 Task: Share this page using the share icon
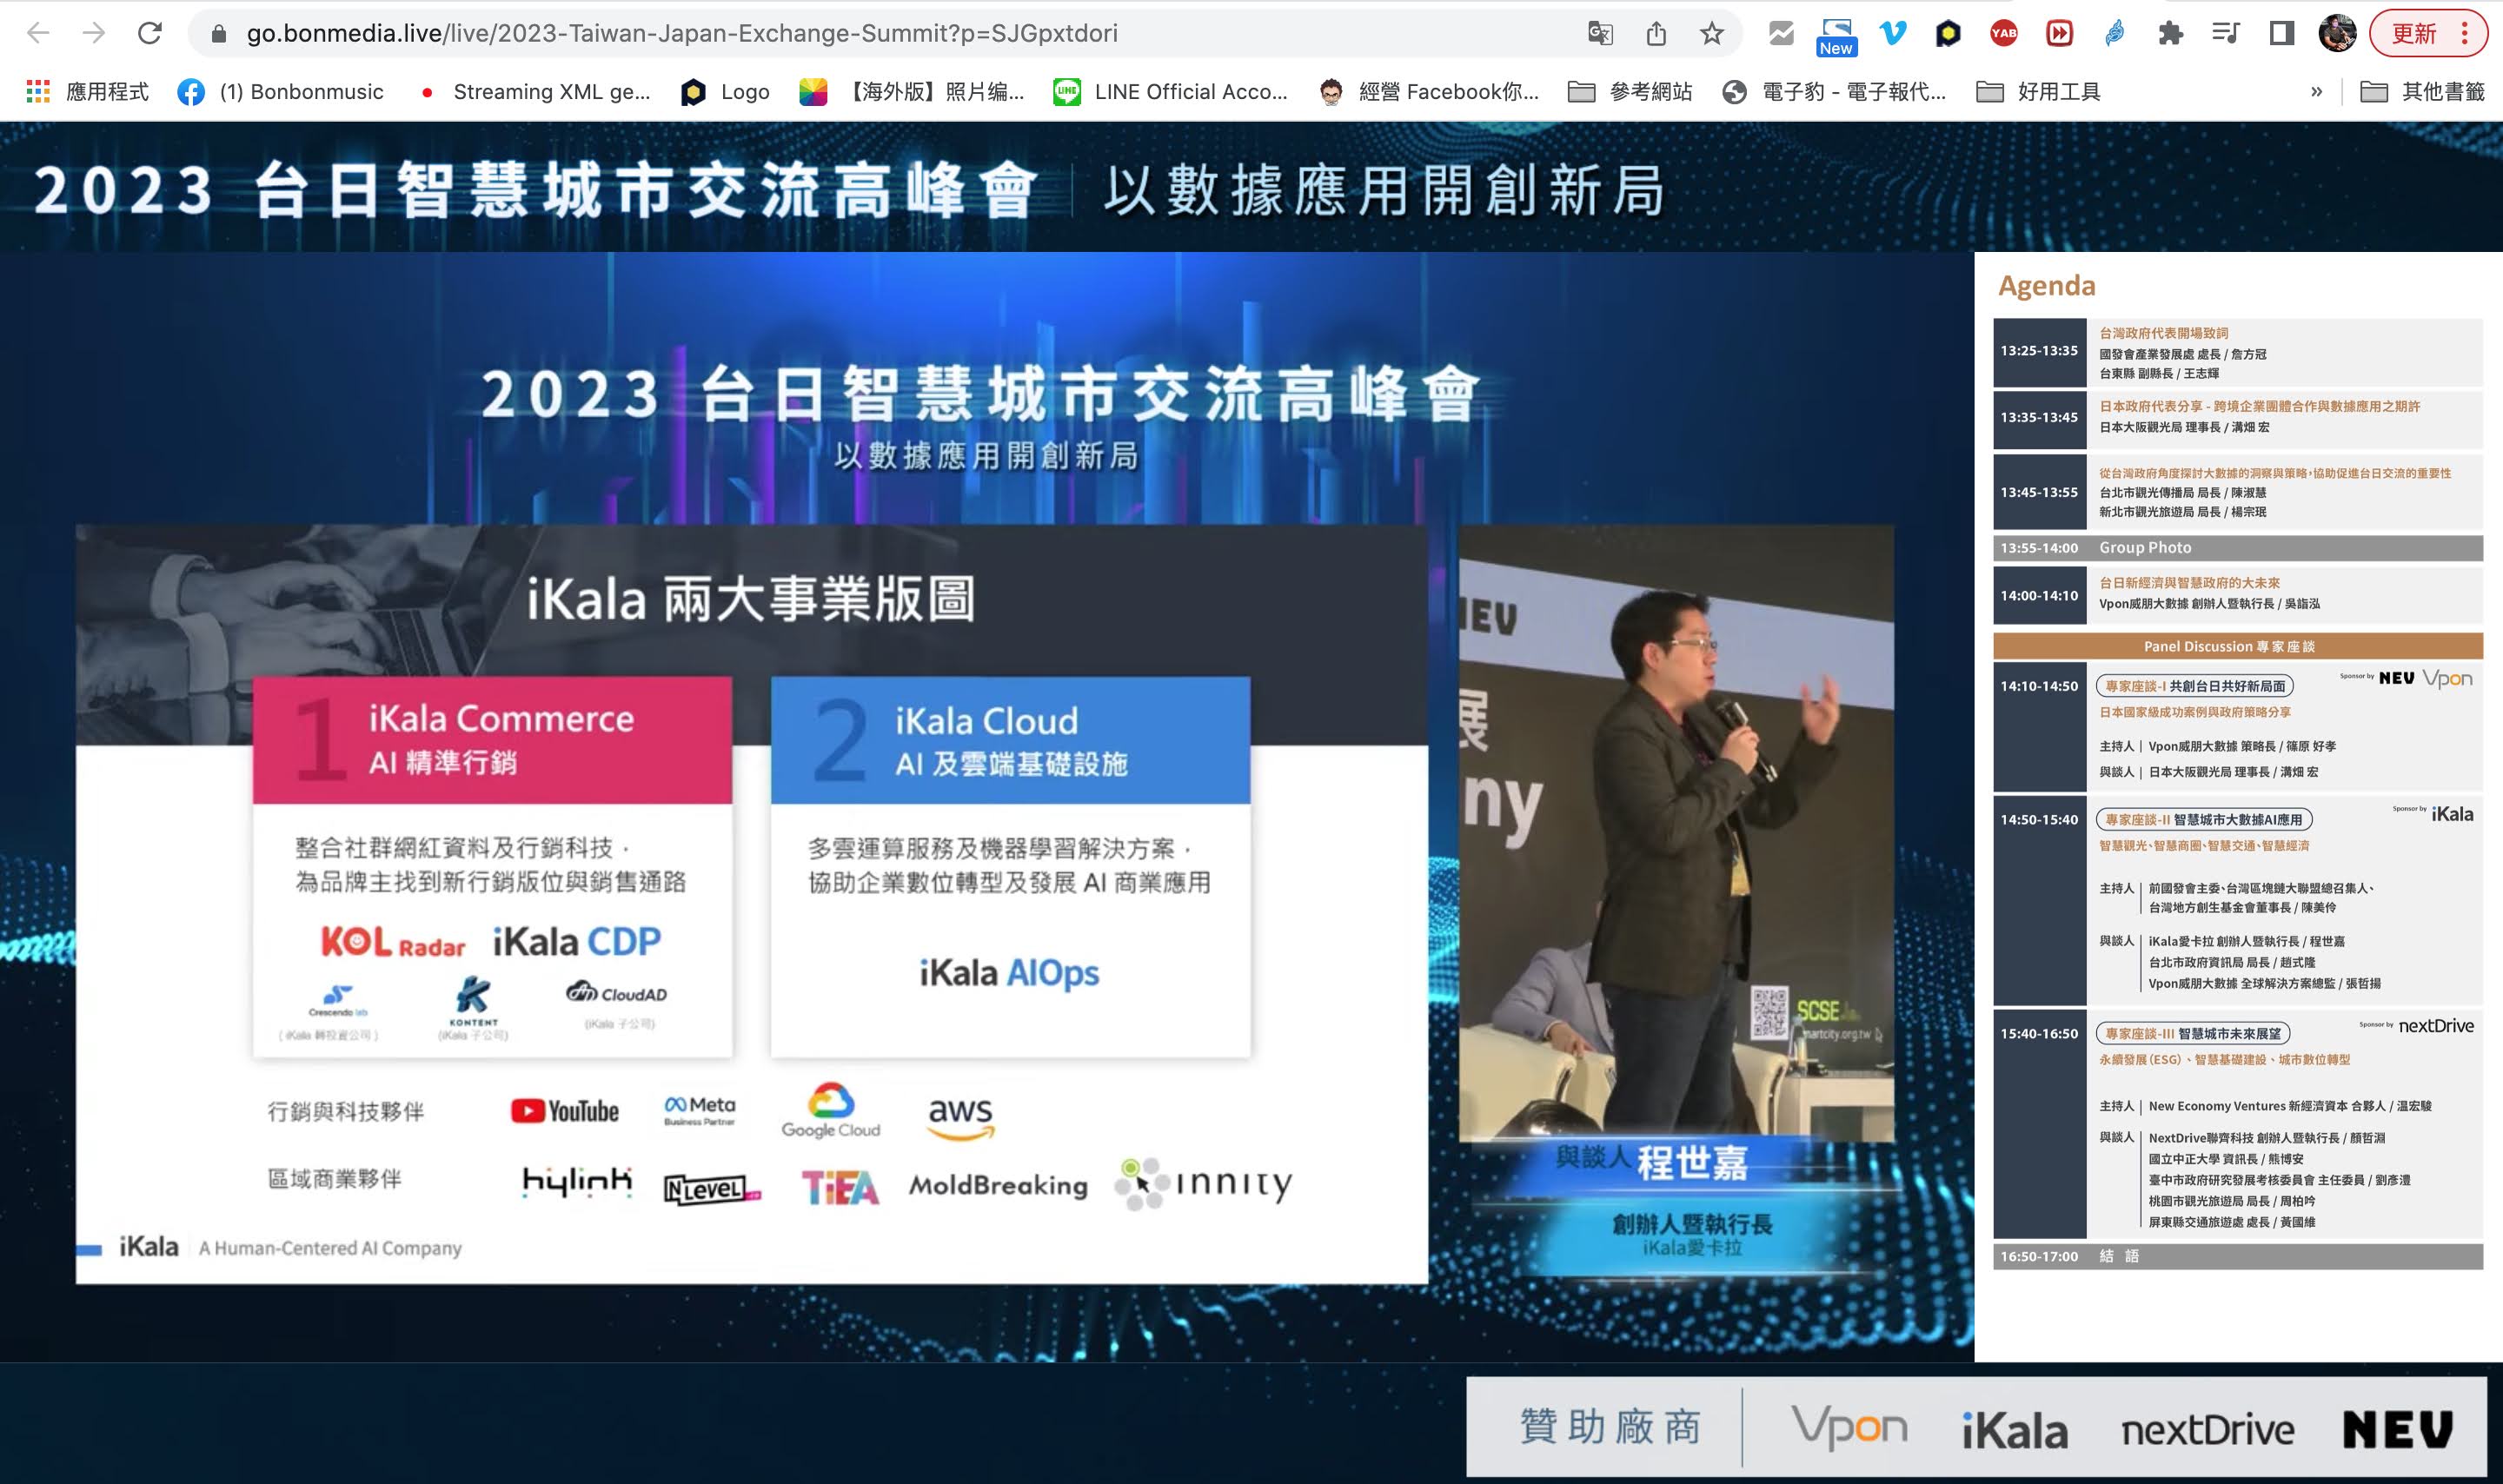[1656, 34]
